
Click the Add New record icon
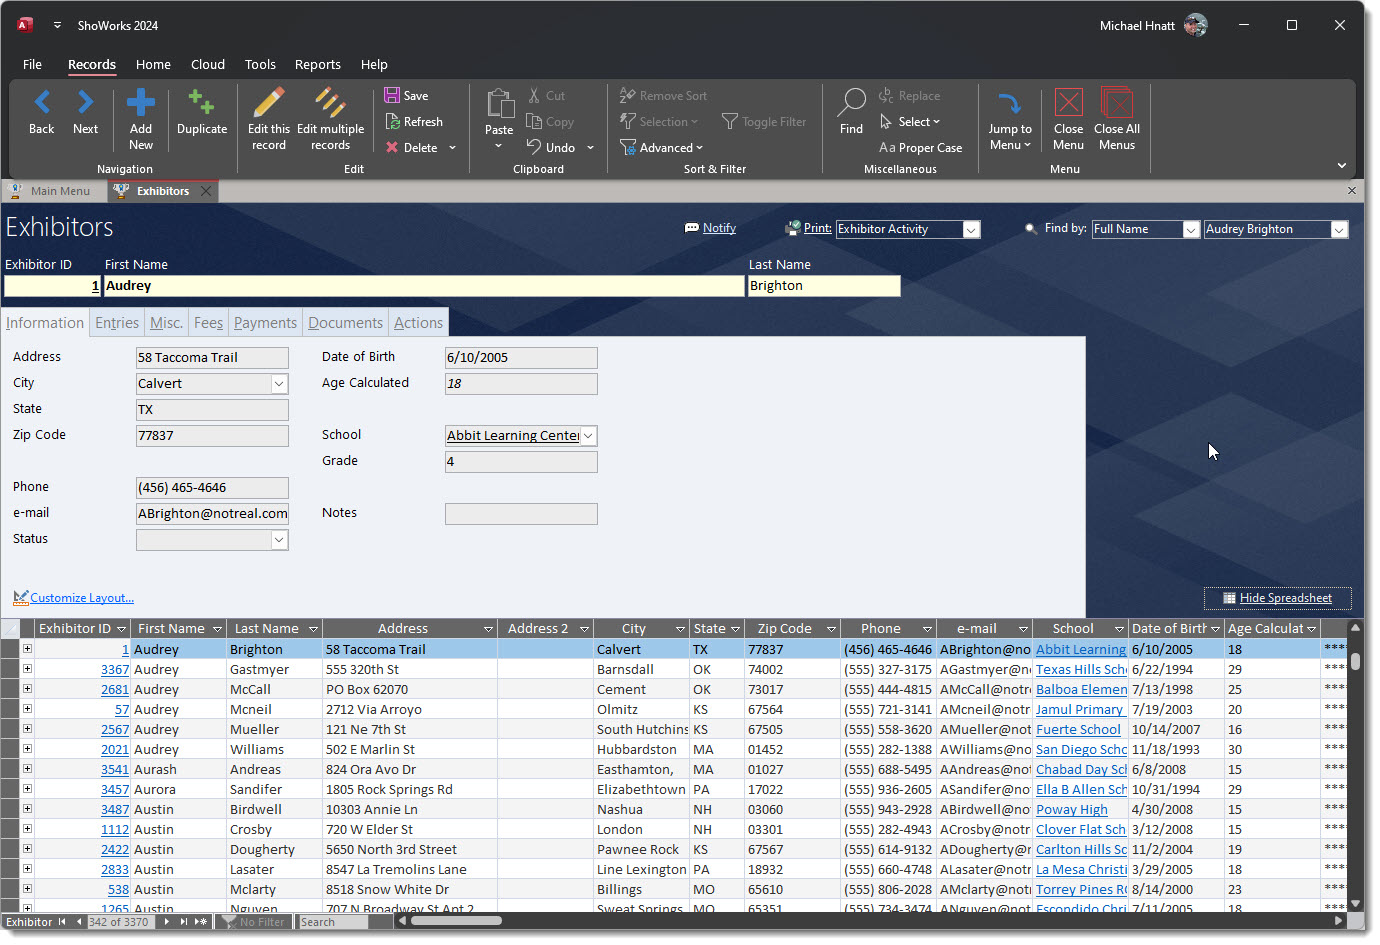[x=141, y=103]
